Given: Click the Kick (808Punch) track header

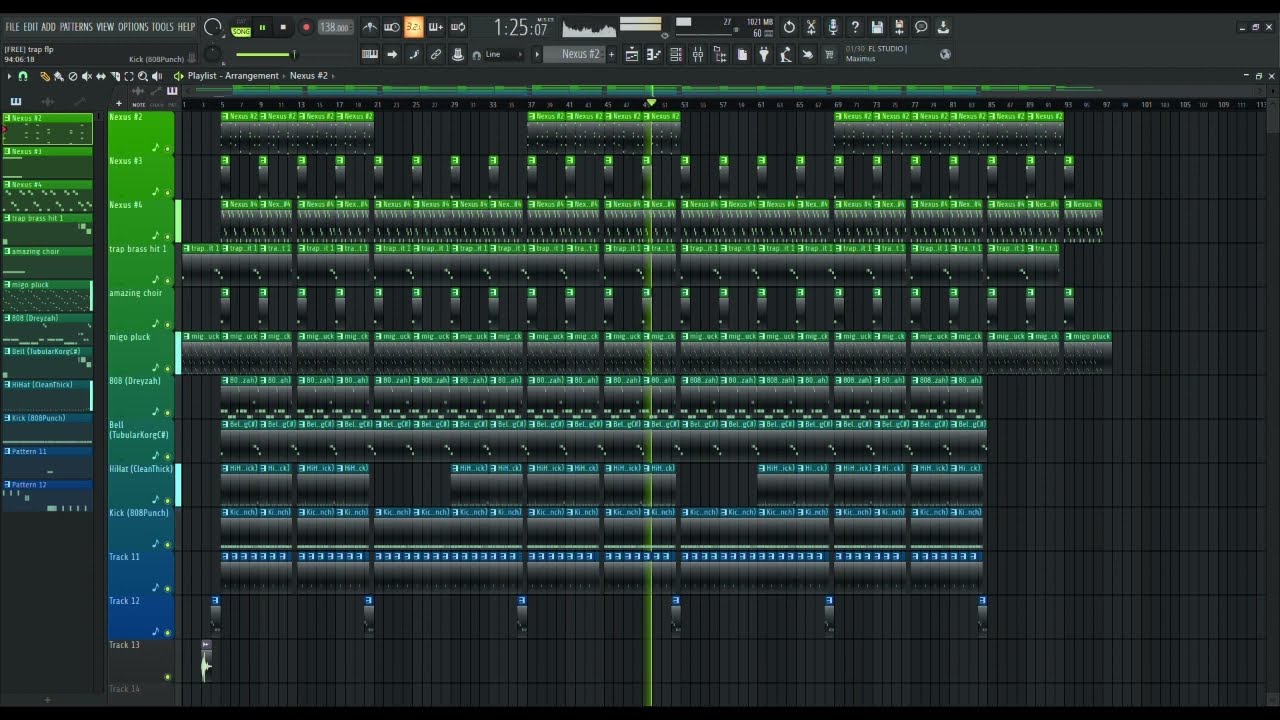Looking at the screenshot, I should (x=140, y=528).
